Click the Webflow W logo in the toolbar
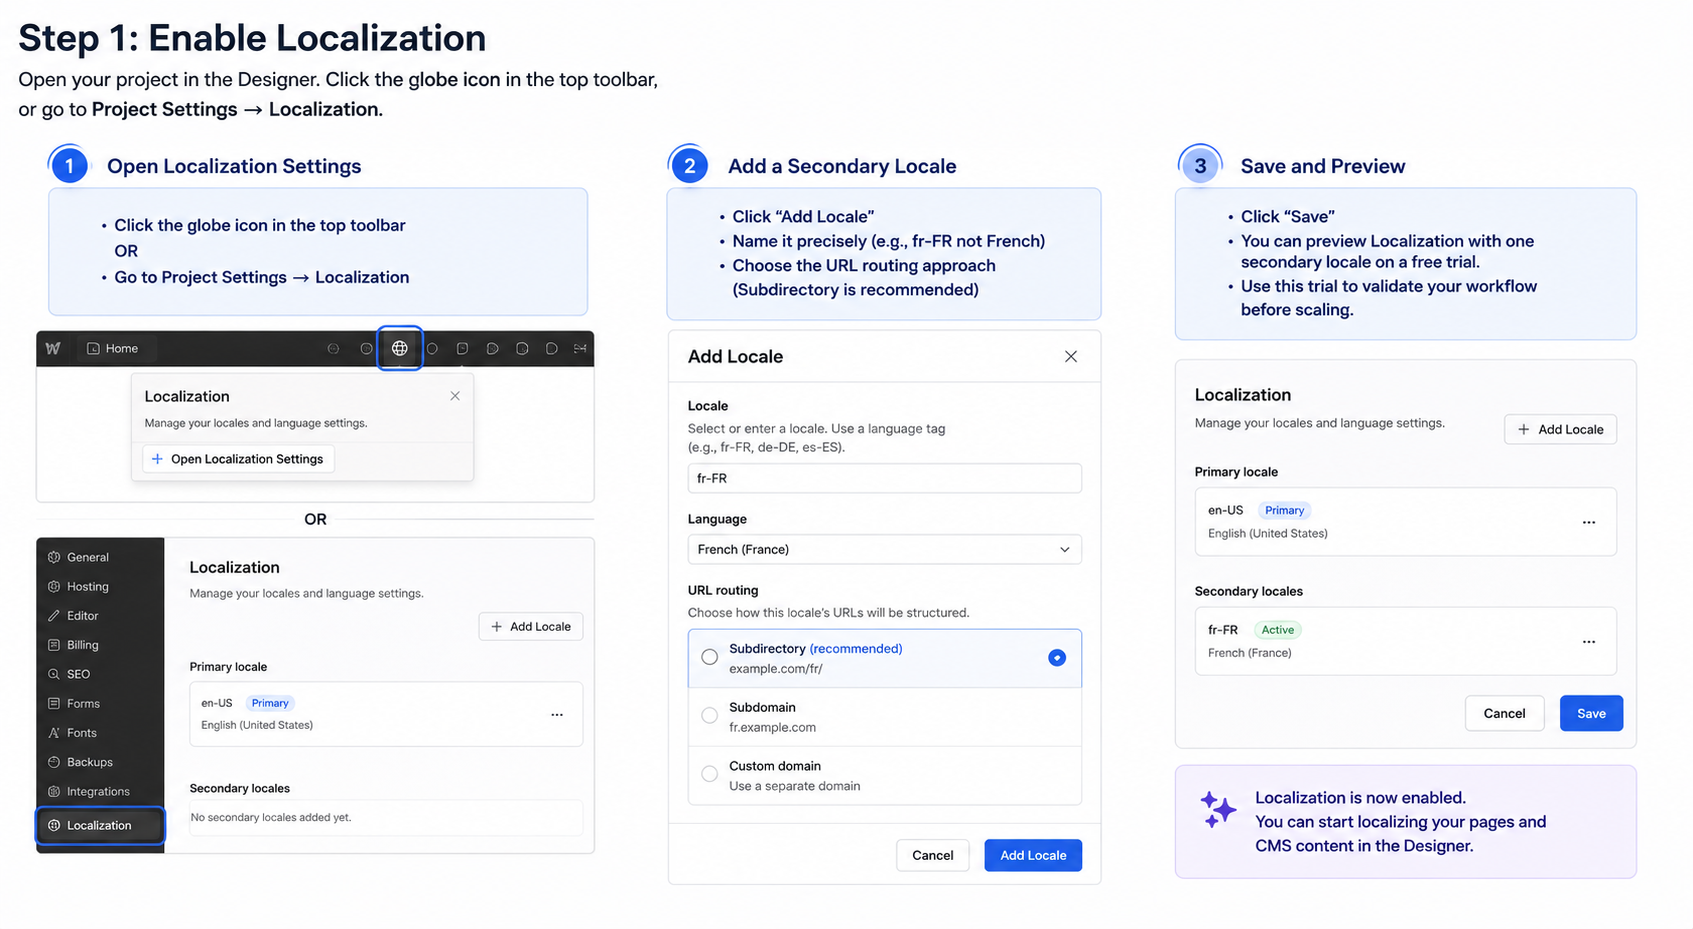The image size is (1693, 929). 53,348
